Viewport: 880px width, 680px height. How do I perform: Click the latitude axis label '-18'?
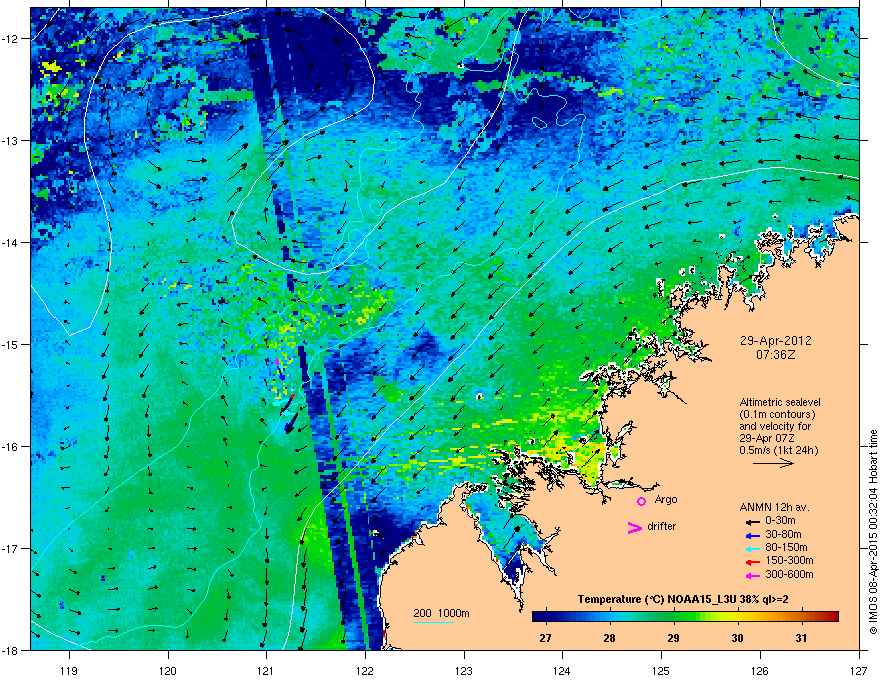tap(11, 650)
